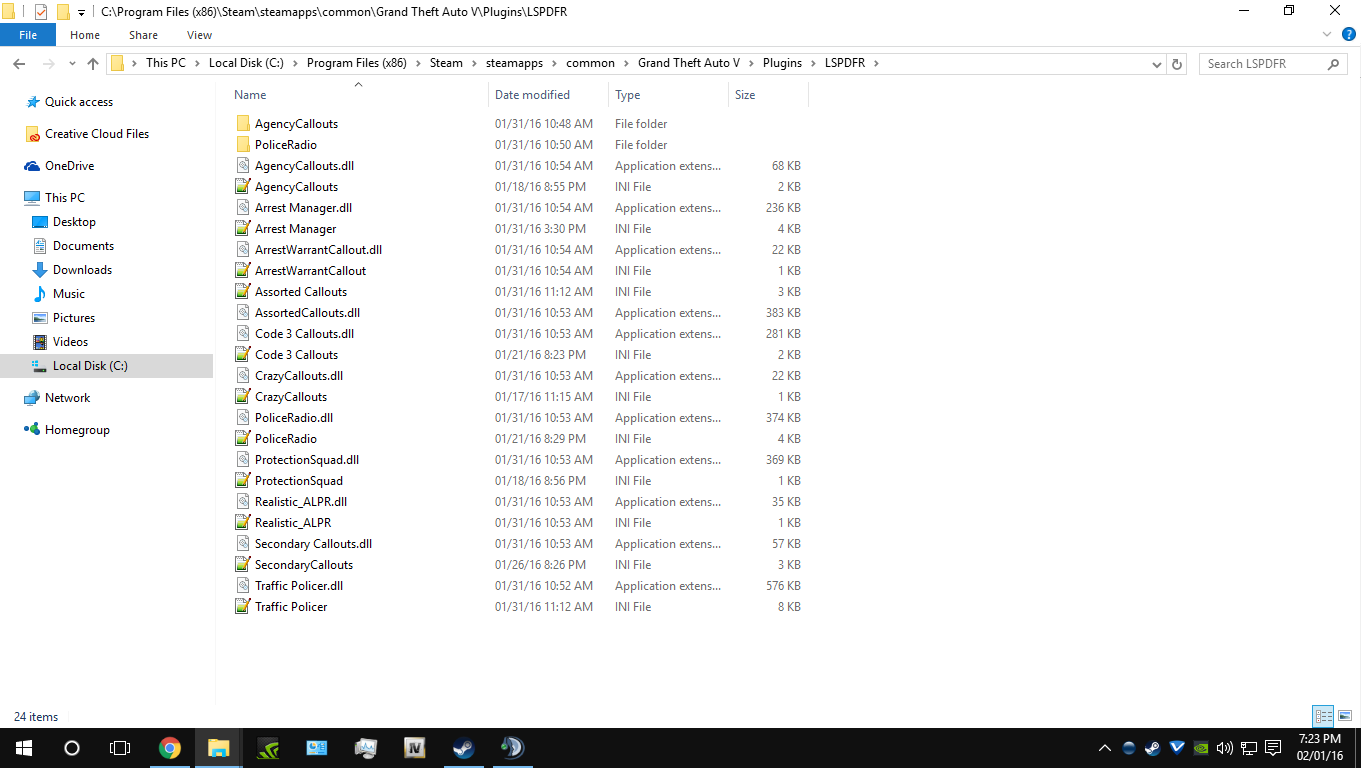Click Program Files (x86) breadcrumb
The width and height of the screenshot is (1361, 768).
pyautogui.click(x=356, y=63)
